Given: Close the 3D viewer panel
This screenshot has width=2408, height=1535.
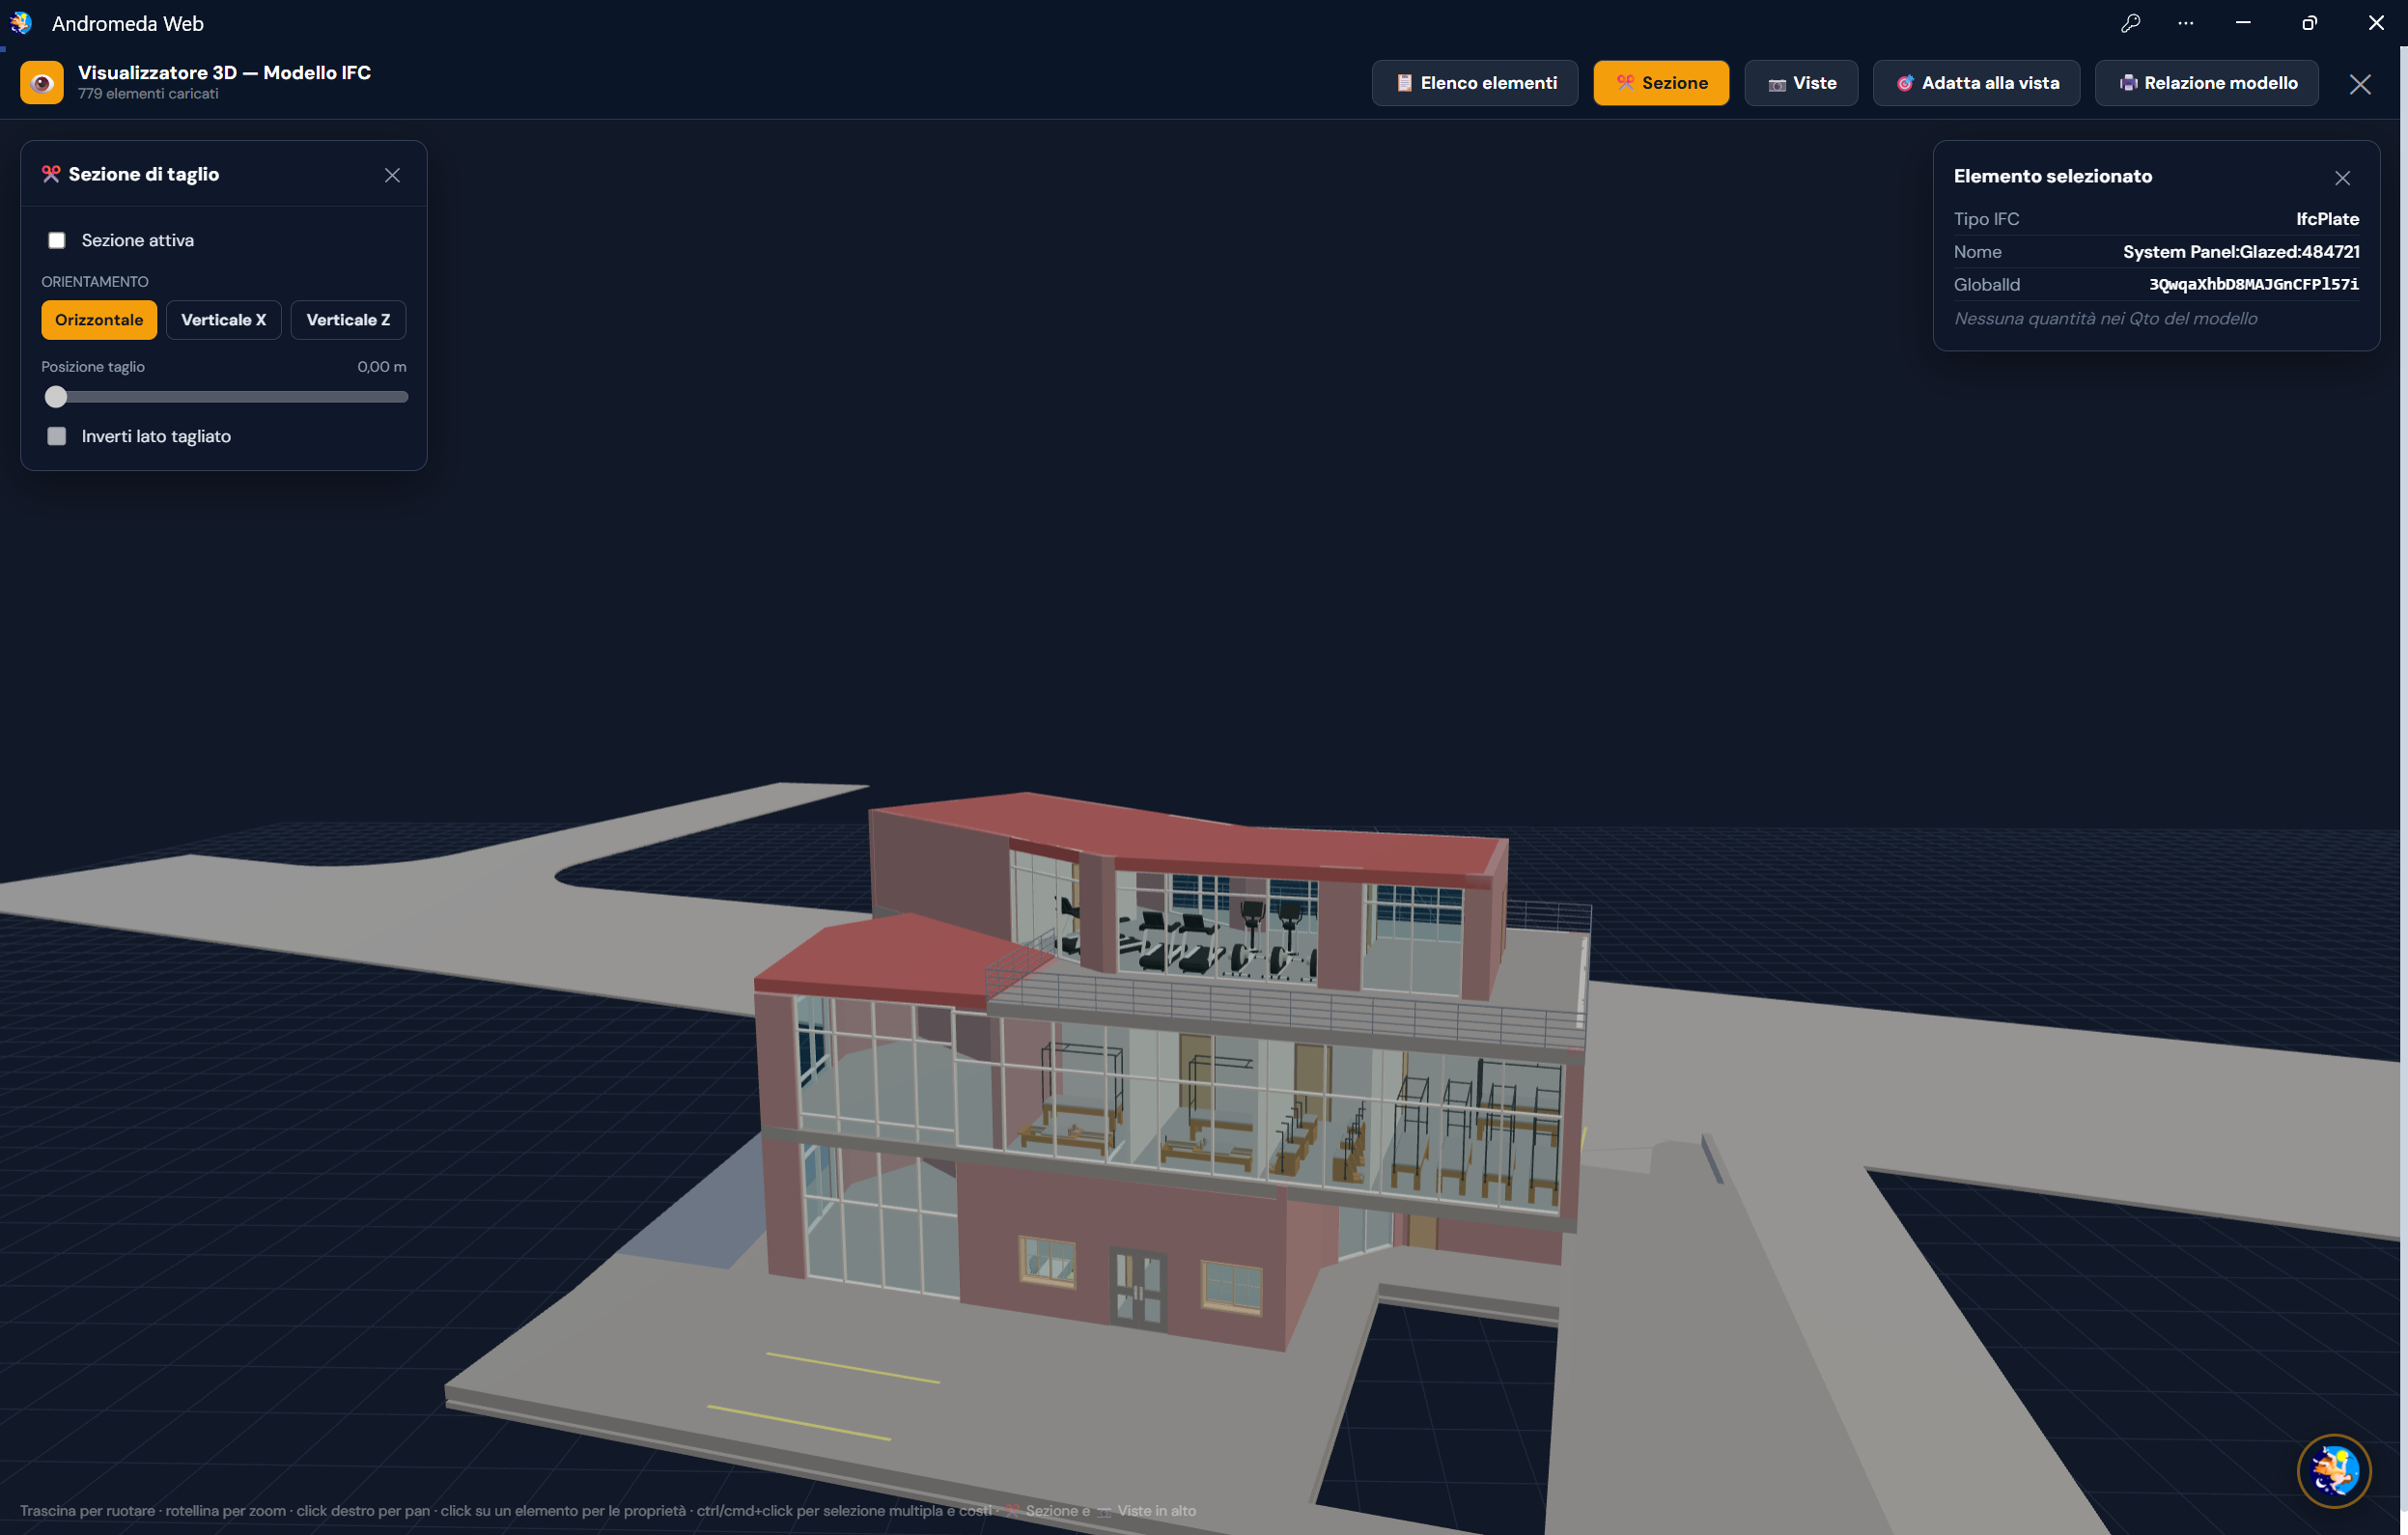Looking at the screenshot, I should click(x=2360, y=85).
